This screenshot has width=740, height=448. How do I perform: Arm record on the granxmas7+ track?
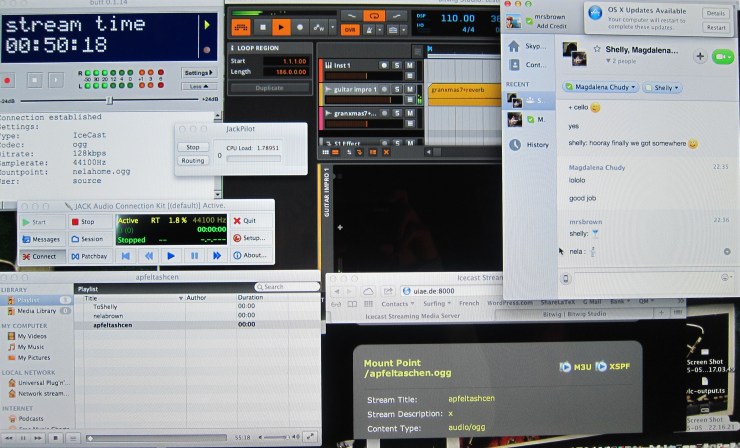(x=385, y=113)
